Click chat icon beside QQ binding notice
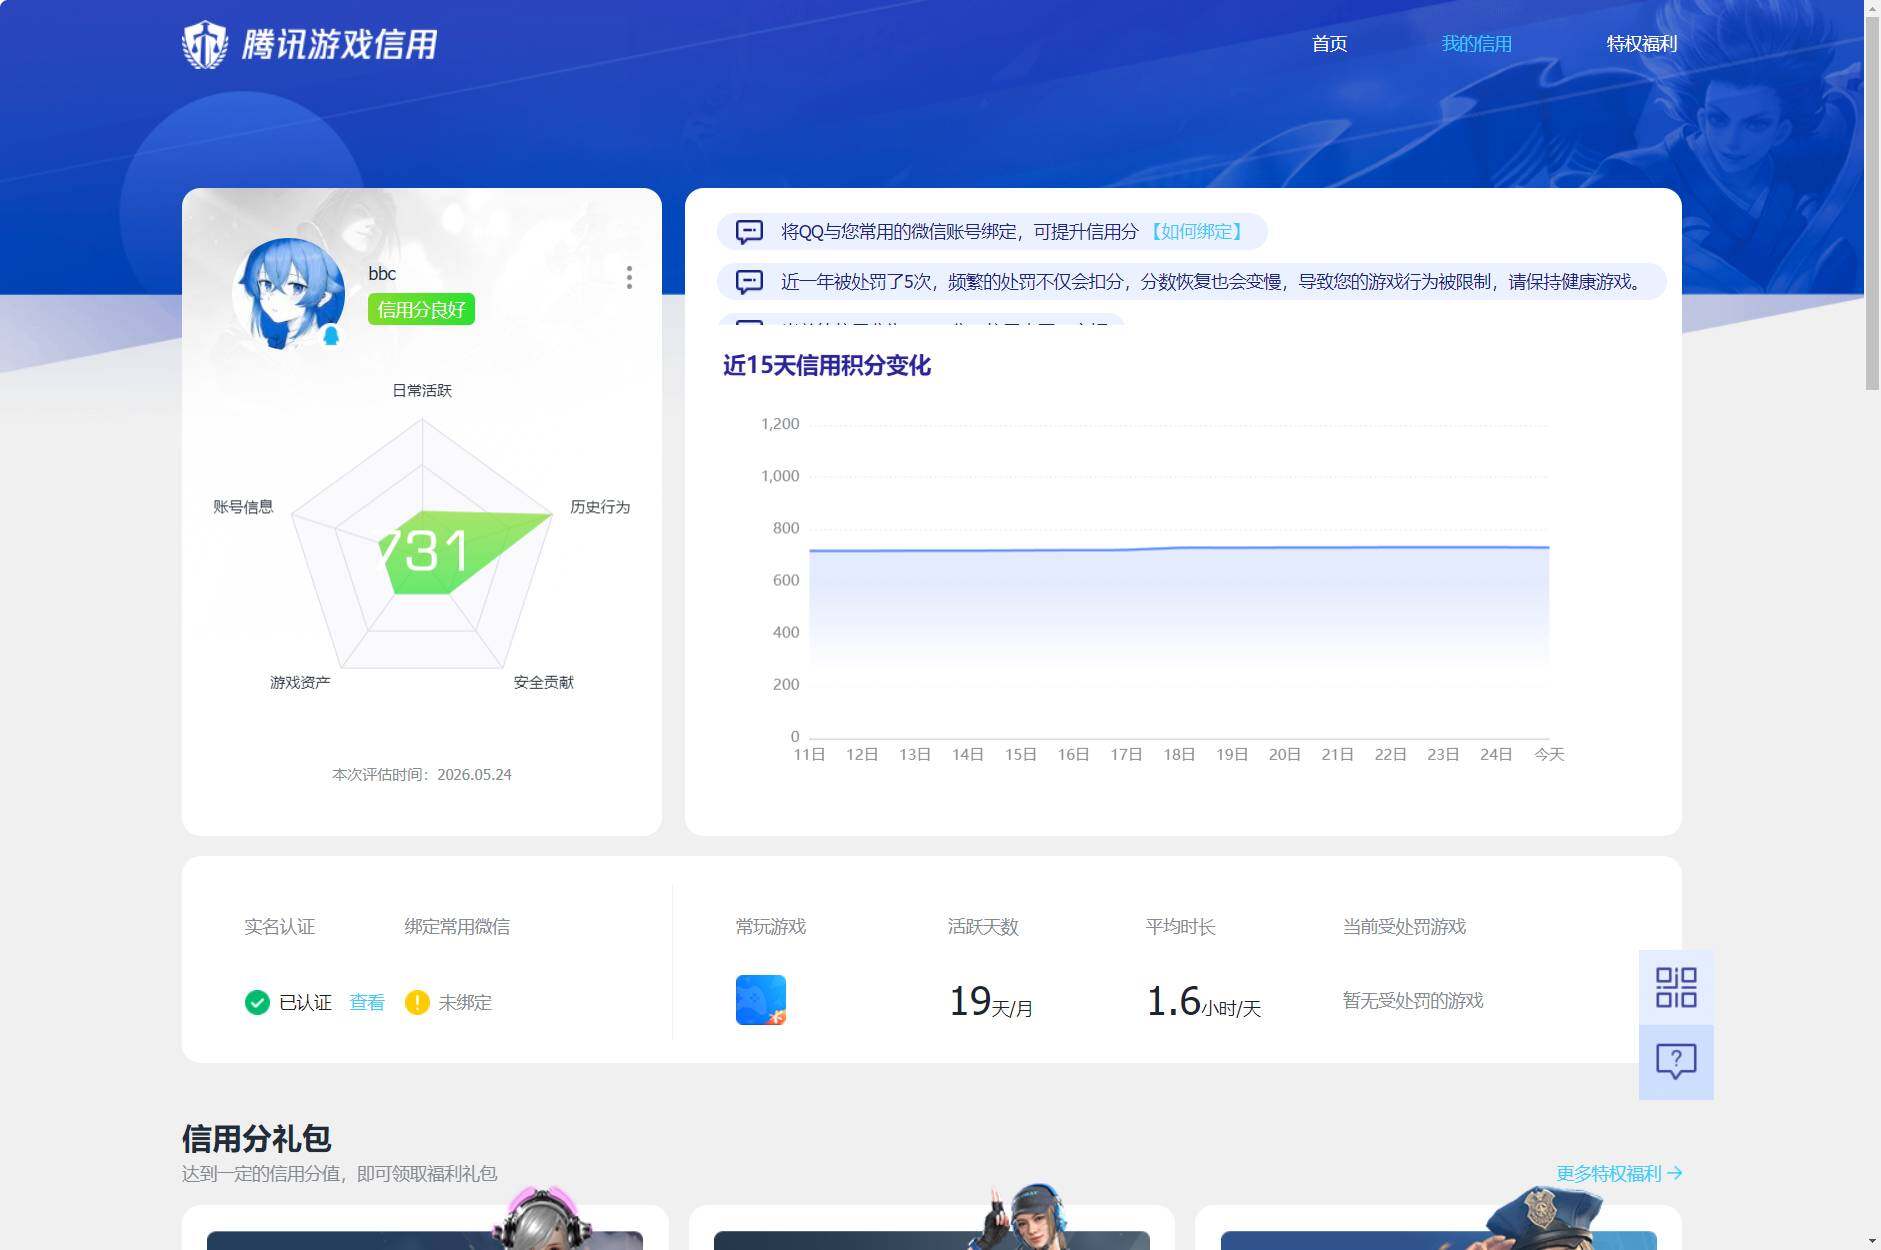The image size is (1881, 1250). pos(749,232)
